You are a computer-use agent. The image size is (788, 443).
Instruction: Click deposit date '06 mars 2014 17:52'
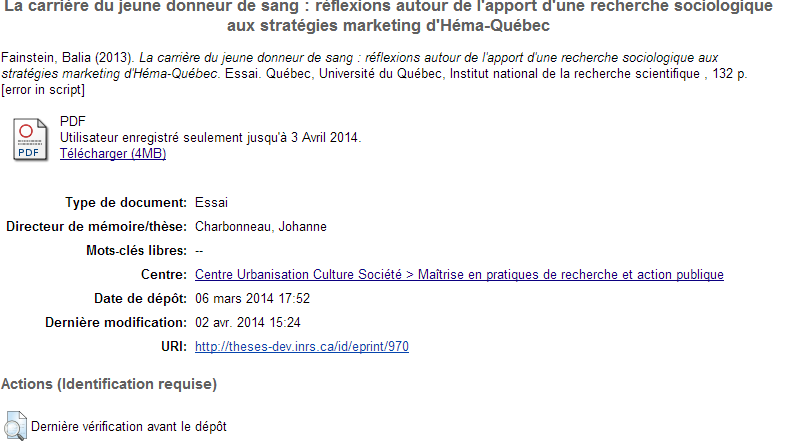pos(252,298)
